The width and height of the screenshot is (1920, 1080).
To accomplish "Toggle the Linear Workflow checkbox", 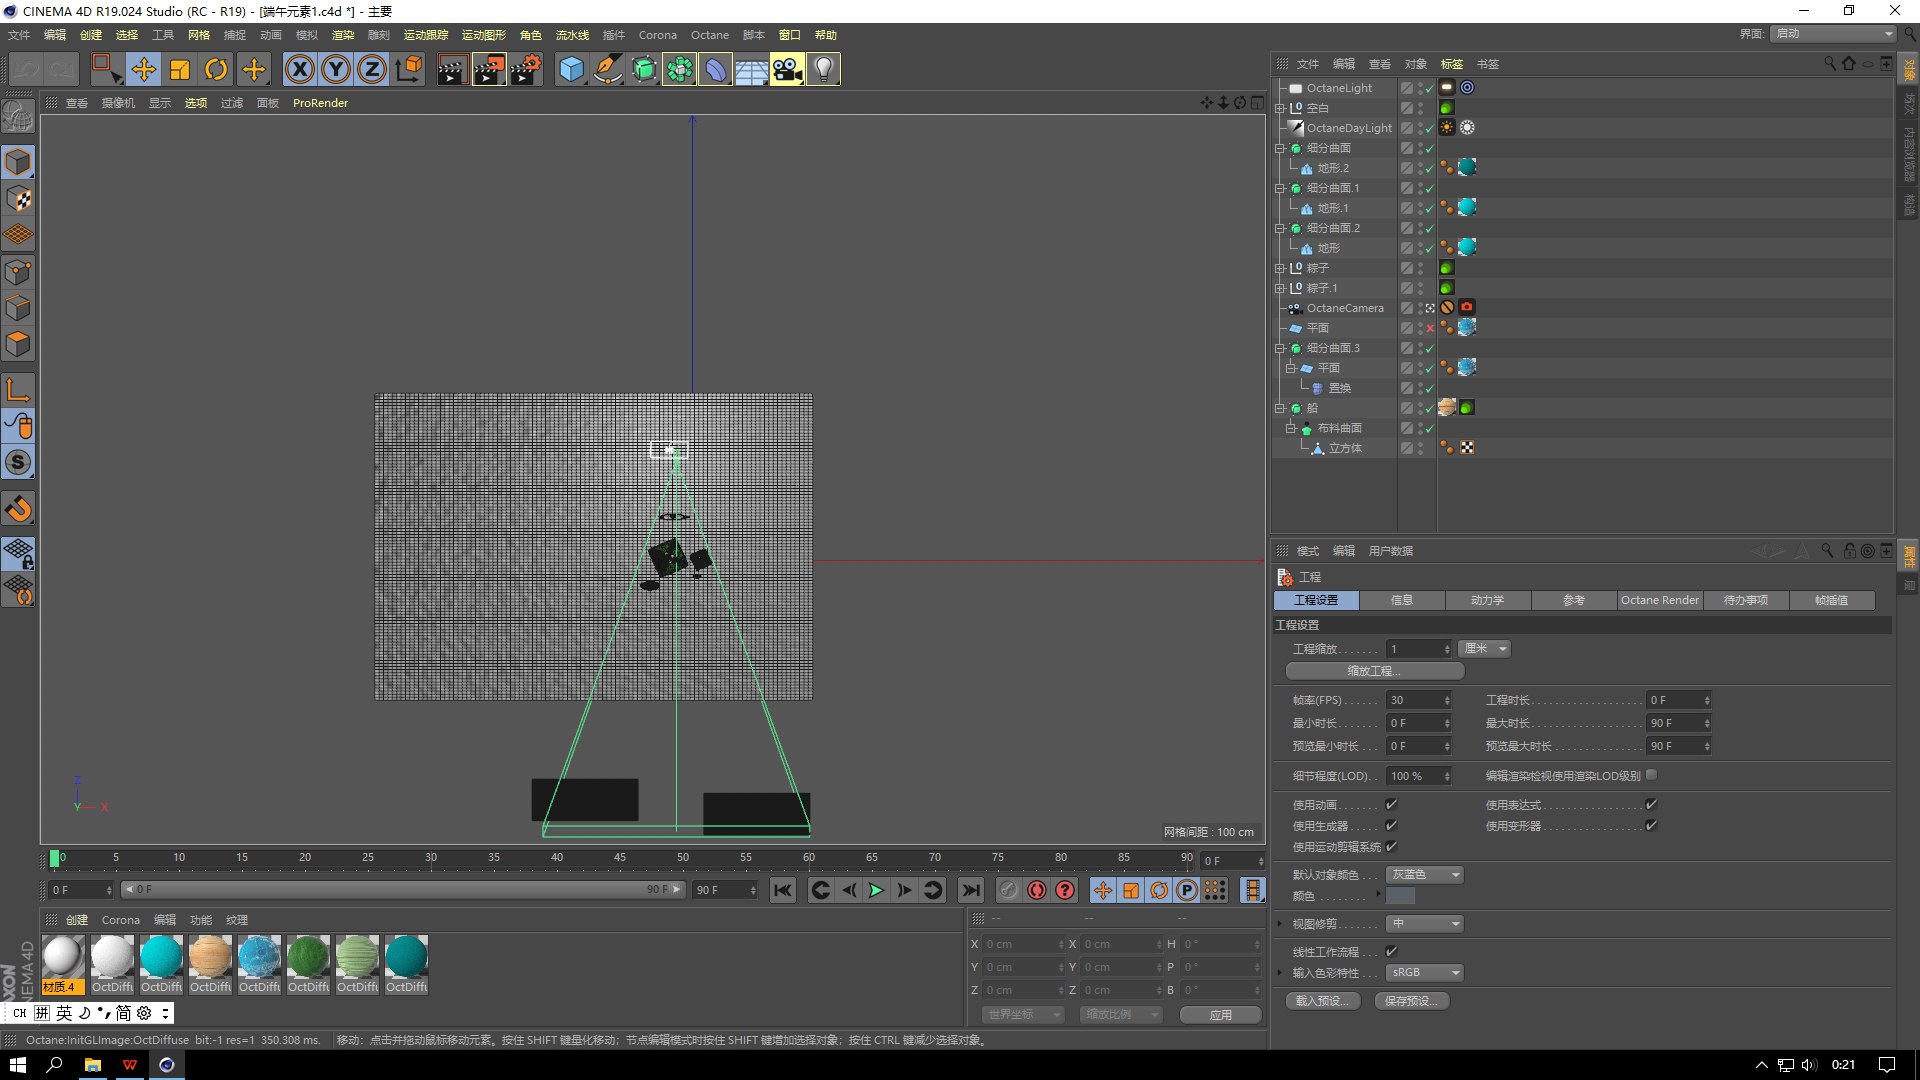I will 1391,951.
